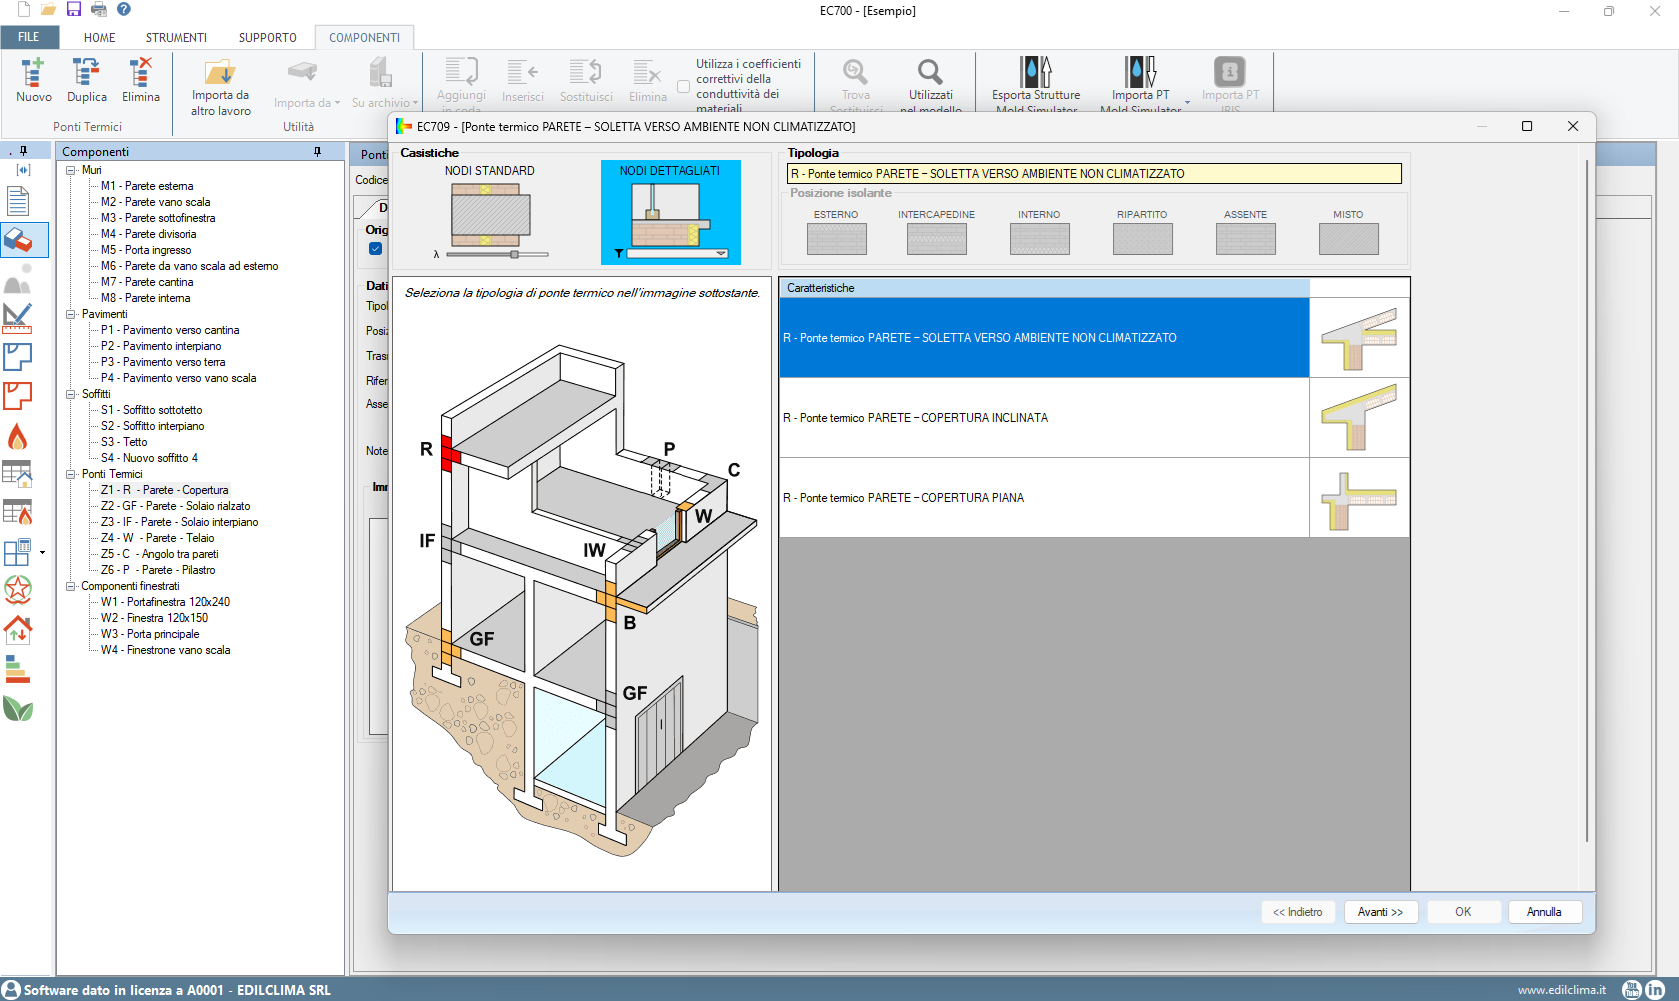The width and height of the screenshot is (1679, 1001).
Task: Open the FILE menu
Action: coord(29,37)
